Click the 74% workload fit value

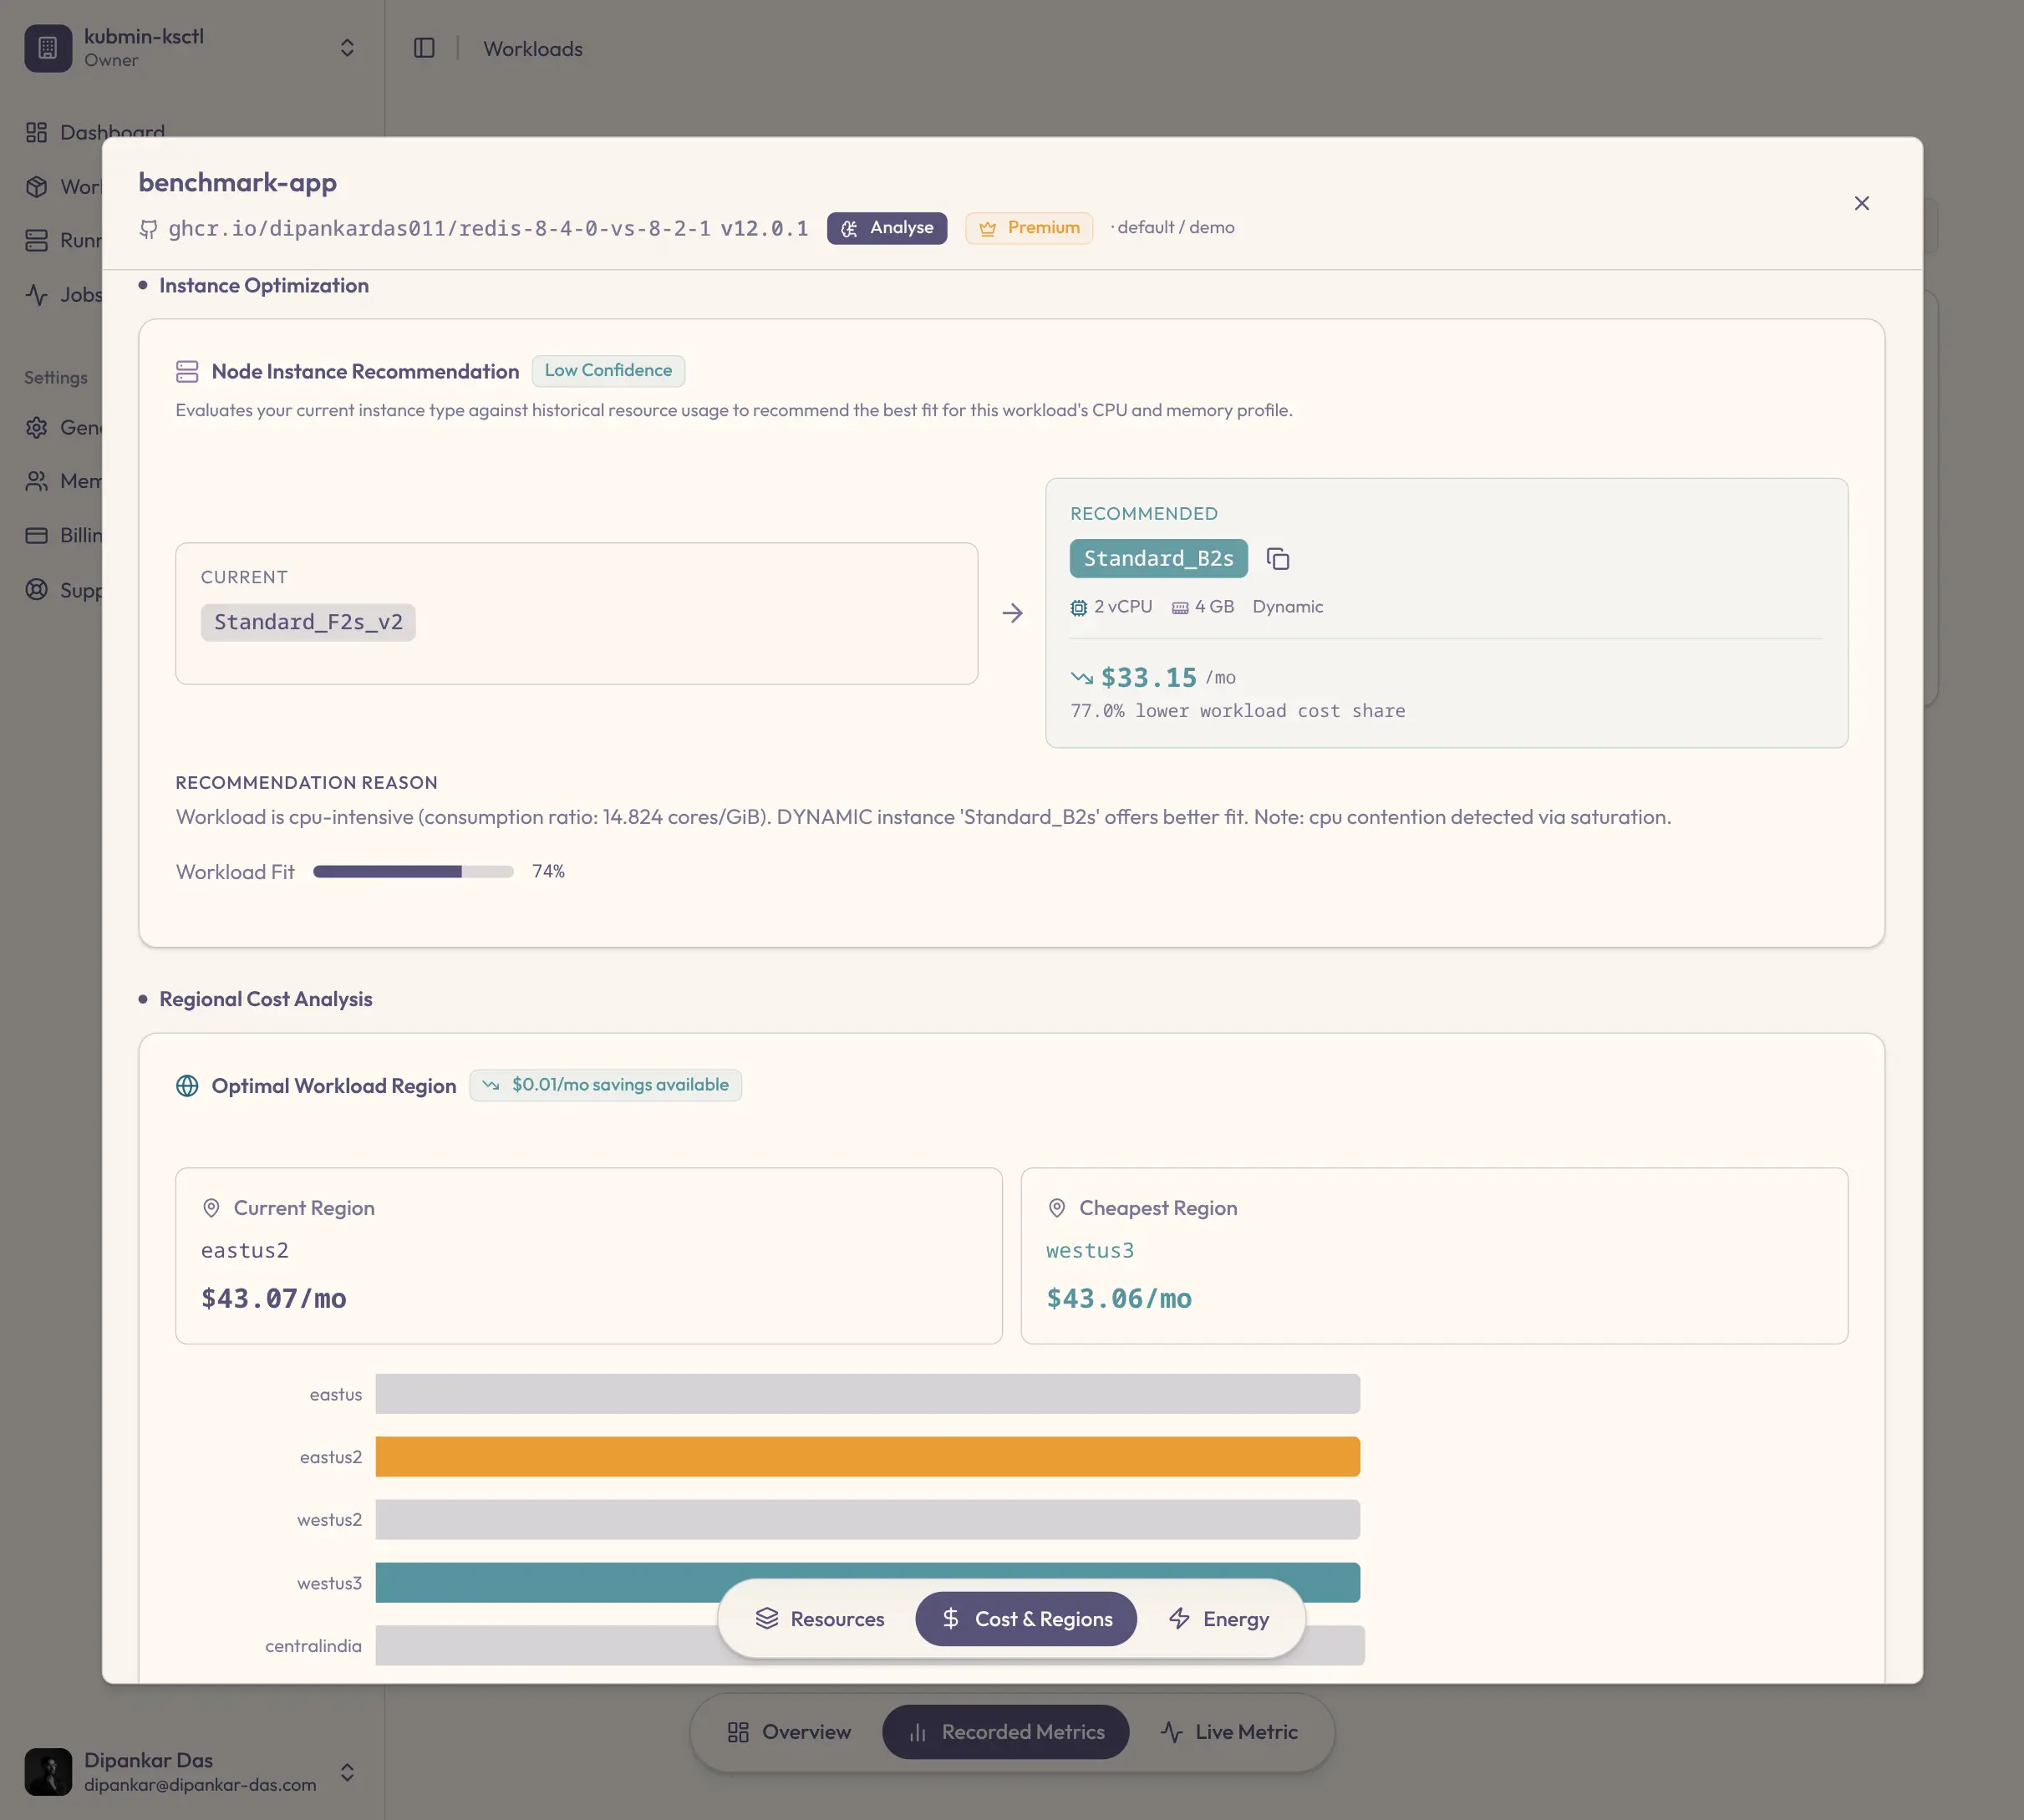pos(548,872)
